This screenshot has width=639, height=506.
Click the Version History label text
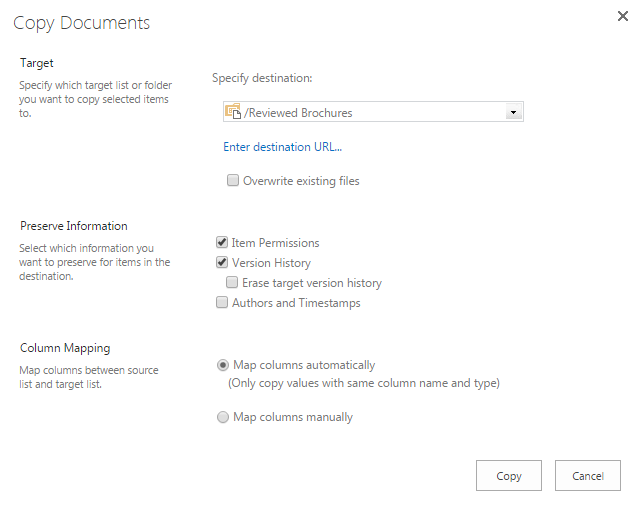(x=271, y=263)
